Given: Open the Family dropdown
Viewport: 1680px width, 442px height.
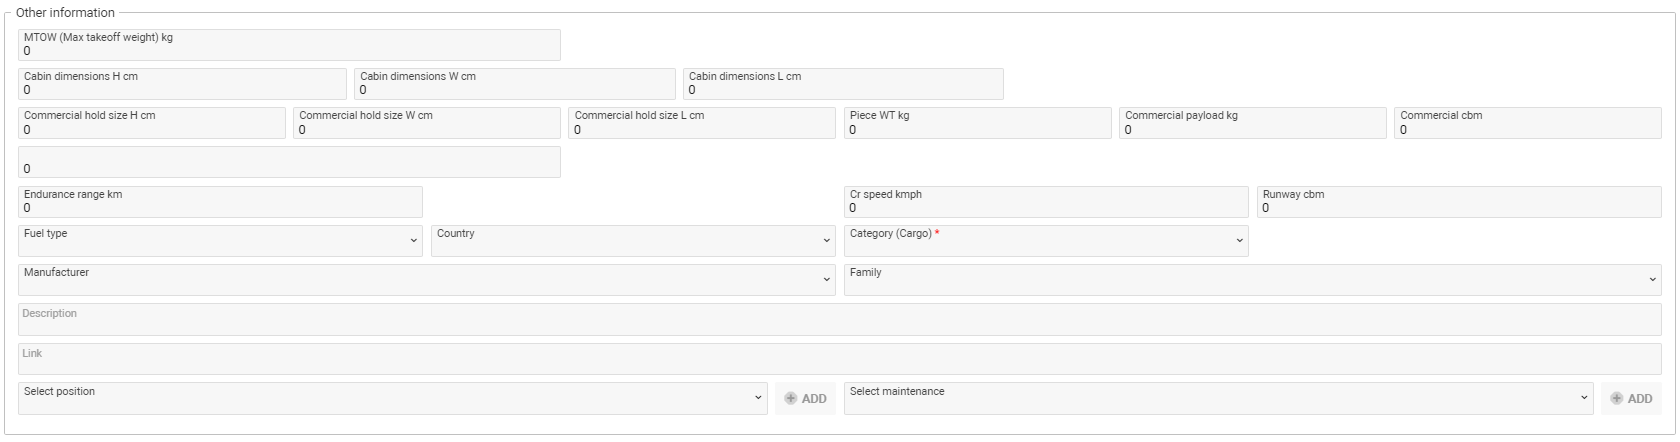Looking at the screenshot, I should (1252, 280).
